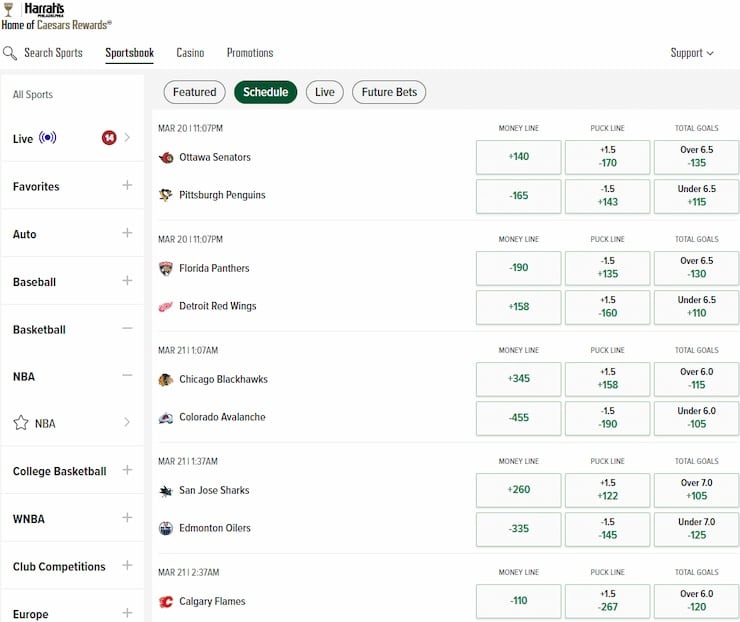Image resolution: width=740 pixels, height=622 pixels.
Task: Open the Casino tab
Action: (190, 53)
